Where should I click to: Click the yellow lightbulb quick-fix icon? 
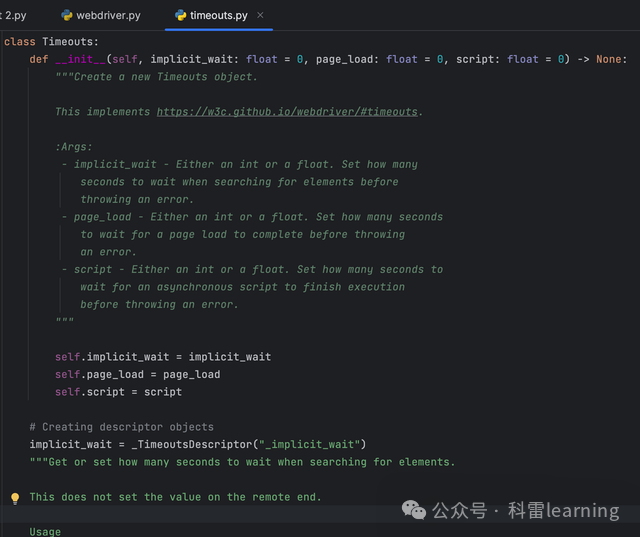coord(15,498)
